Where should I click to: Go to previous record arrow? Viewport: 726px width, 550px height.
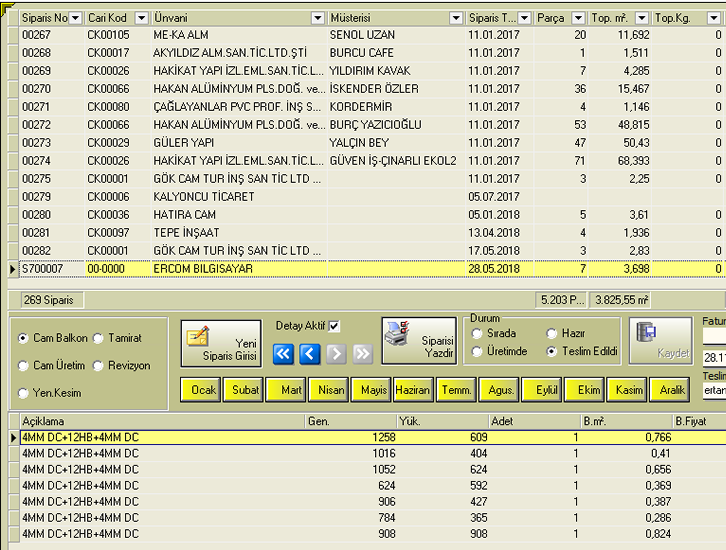click(310, 354)
